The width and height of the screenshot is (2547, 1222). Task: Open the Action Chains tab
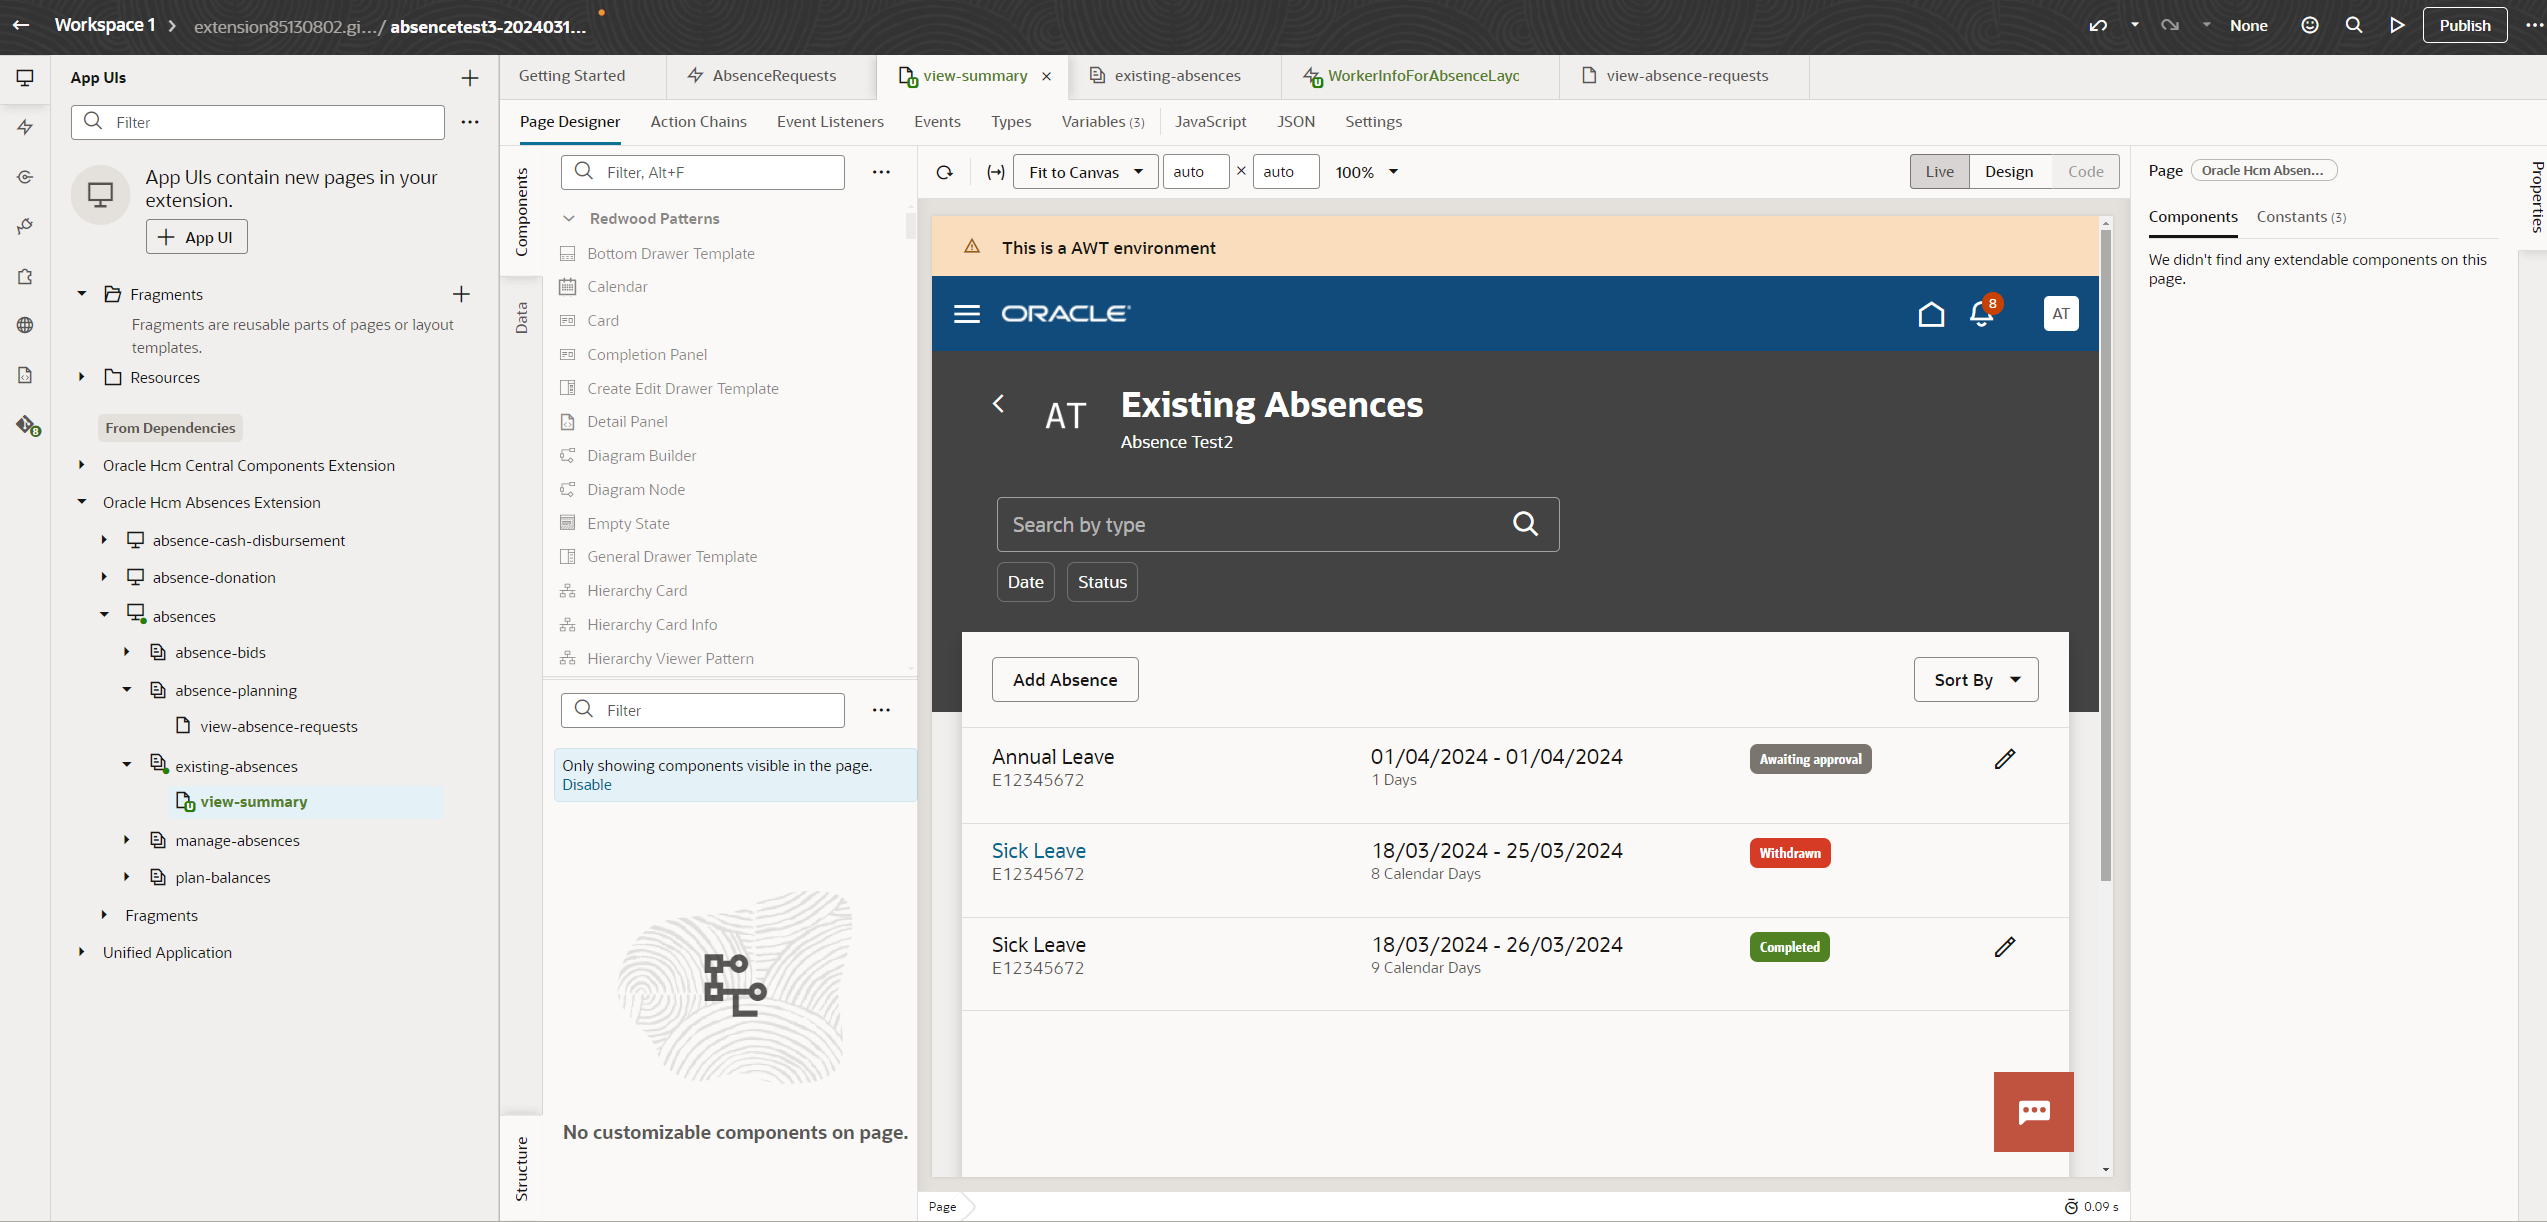coord(698,122)
